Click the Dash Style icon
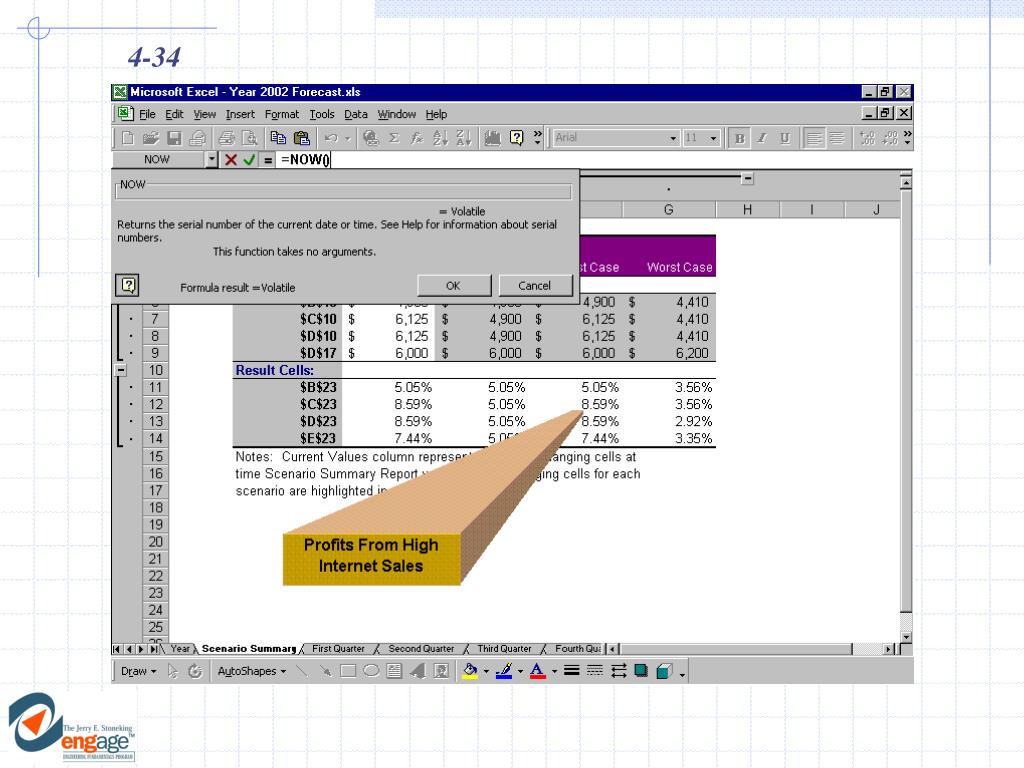Screen dimensions: 1024x768 tap(594, 671)
